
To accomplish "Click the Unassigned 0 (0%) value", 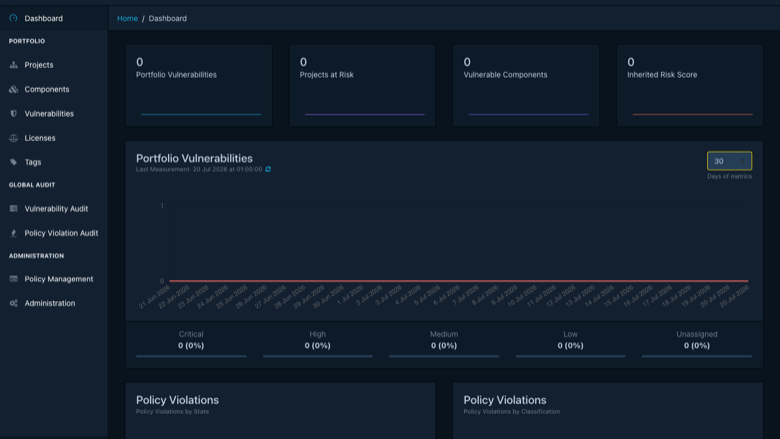I will coord(696,346).
